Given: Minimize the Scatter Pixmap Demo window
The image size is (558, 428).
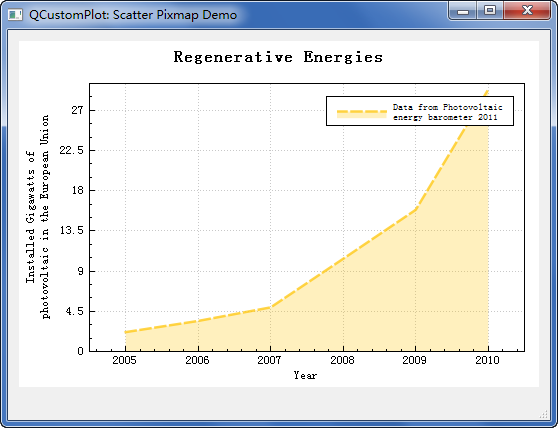Looking at the screenshot, I should (x=463, y=11).
